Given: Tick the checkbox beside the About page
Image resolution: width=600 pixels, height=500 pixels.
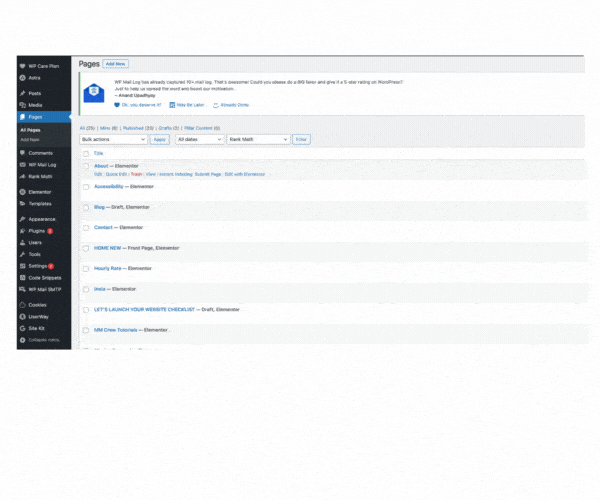Looking at the screenshot, I should click(86, 166).
